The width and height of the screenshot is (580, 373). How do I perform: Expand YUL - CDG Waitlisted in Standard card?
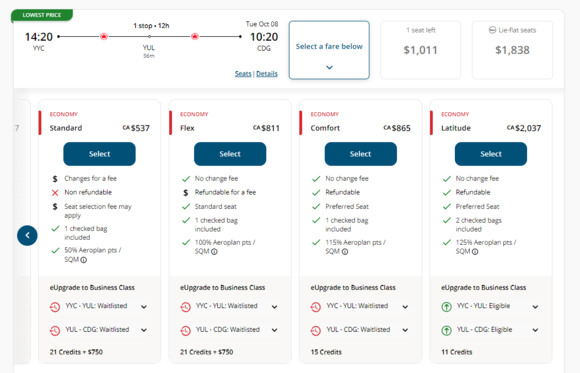144,330
